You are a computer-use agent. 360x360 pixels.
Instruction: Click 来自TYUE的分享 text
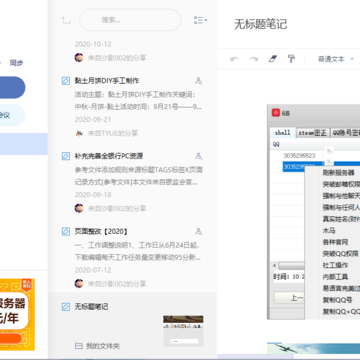113,133
